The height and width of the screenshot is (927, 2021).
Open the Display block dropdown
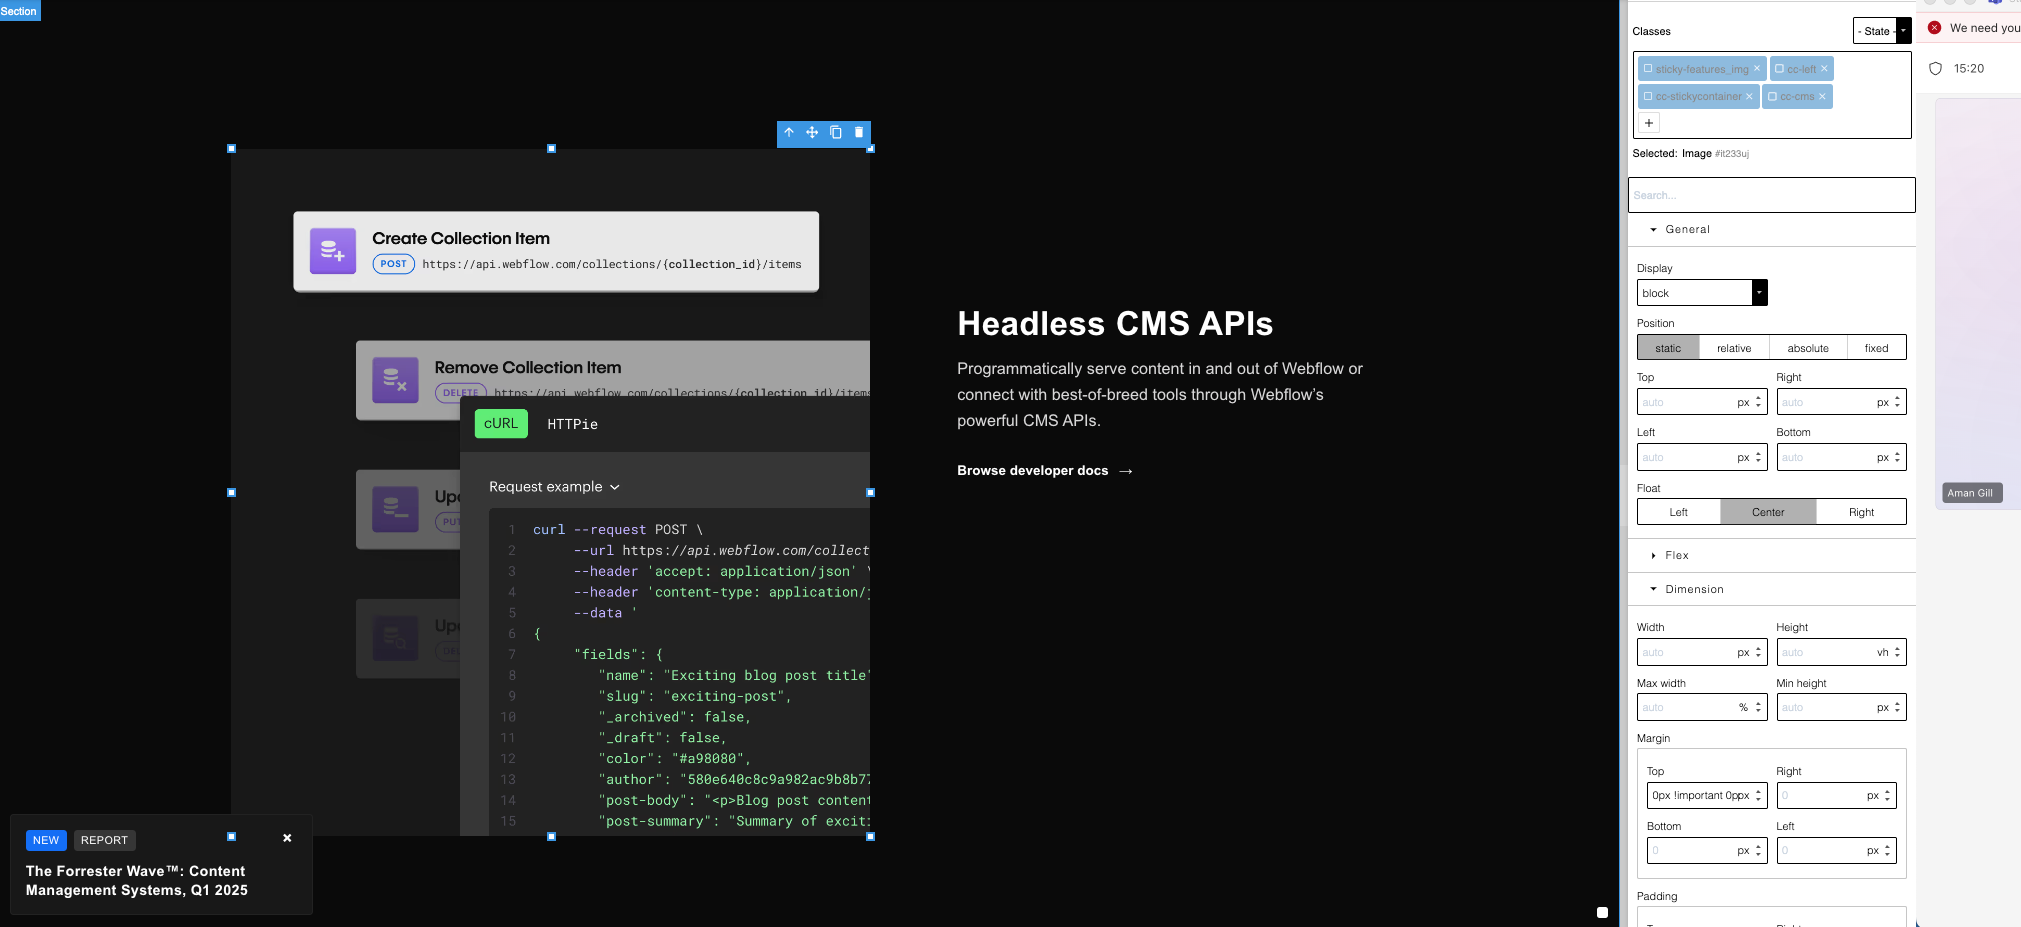coord(1702,293)
